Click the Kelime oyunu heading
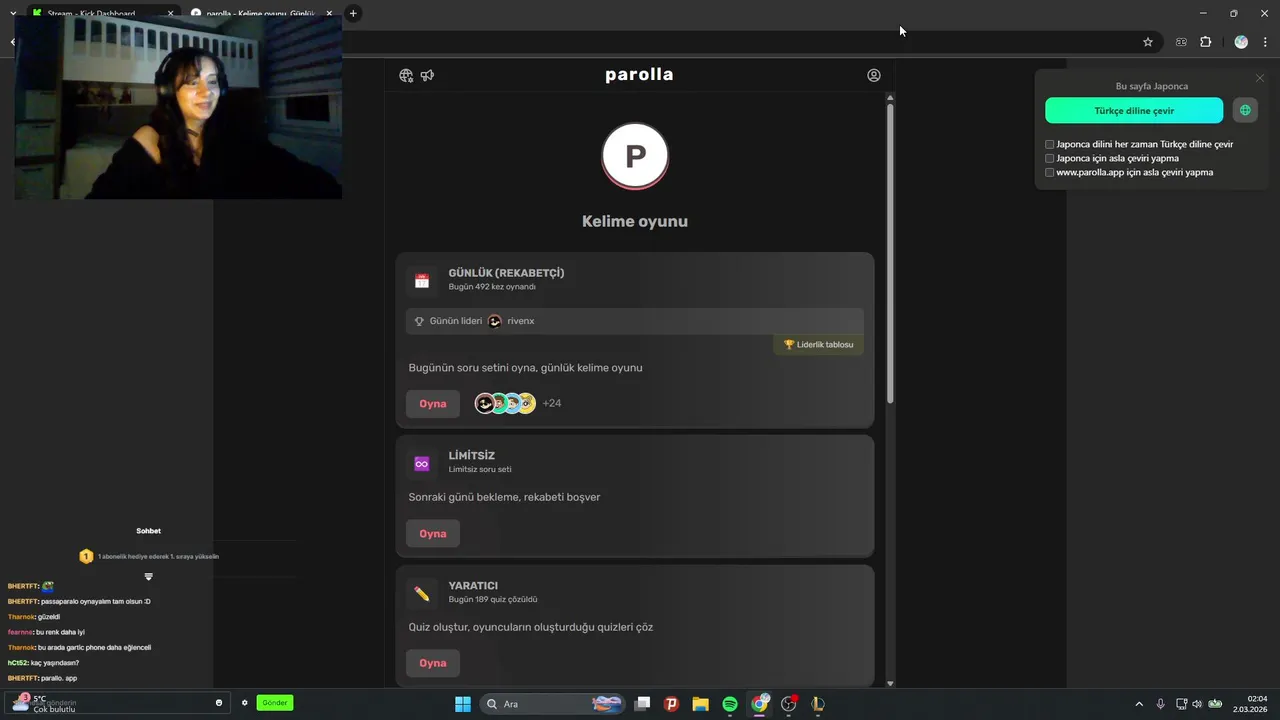The width and height of the screenshot is (1280, 720). [635, 221]
